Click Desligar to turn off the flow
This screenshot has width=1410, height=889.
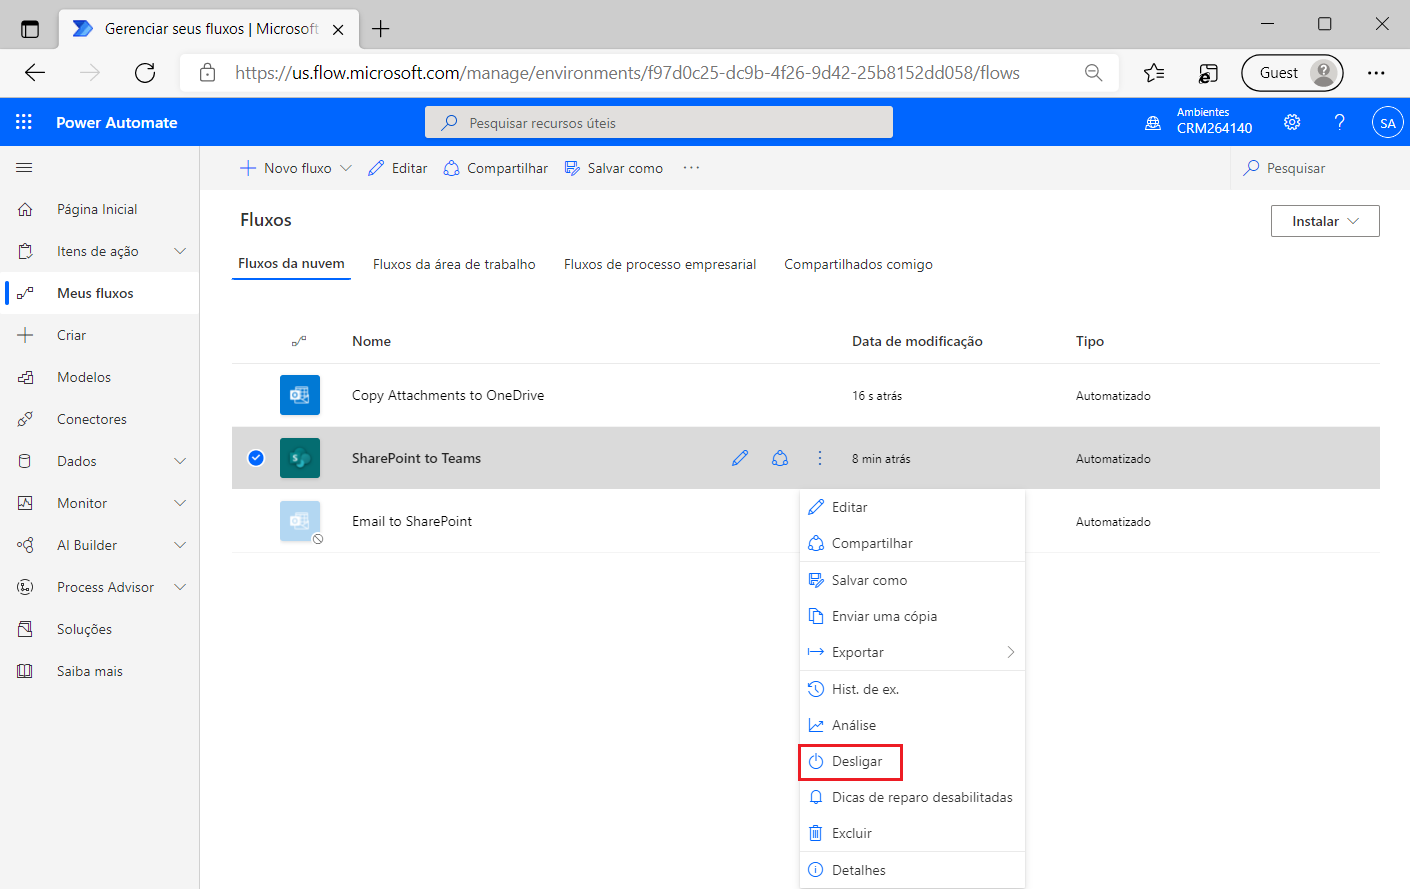[x=912, y=761]
